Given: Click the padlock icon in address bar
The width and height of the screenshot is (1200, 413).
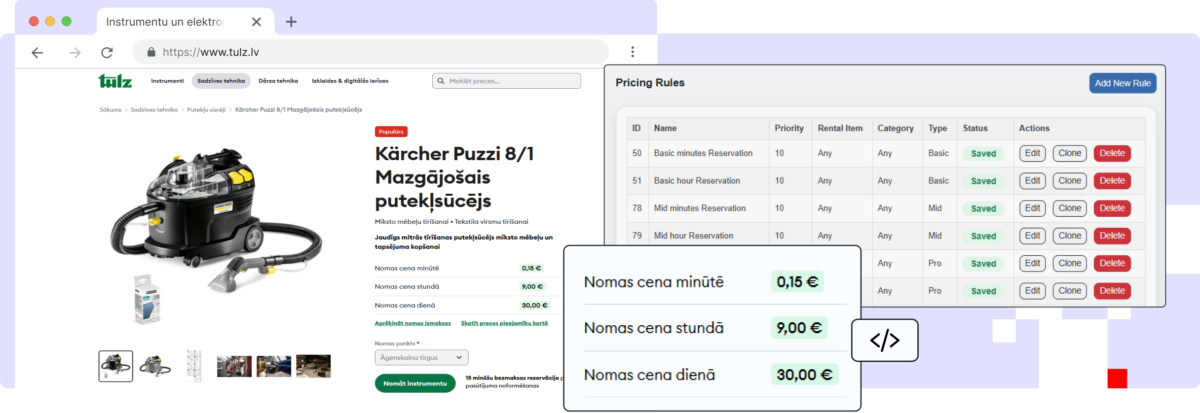Looking at the screenshot, I should pyautogui.click(x=151, y=52).
